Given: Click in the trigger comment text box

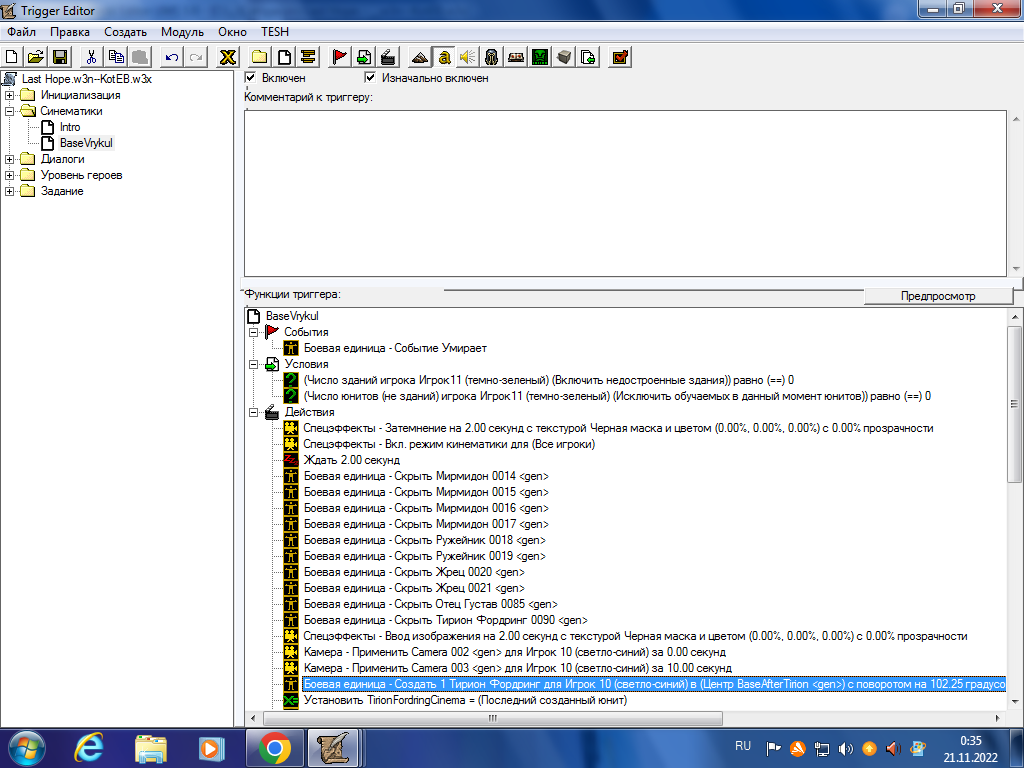Looking at the screenshot, I should click(625, 193).
